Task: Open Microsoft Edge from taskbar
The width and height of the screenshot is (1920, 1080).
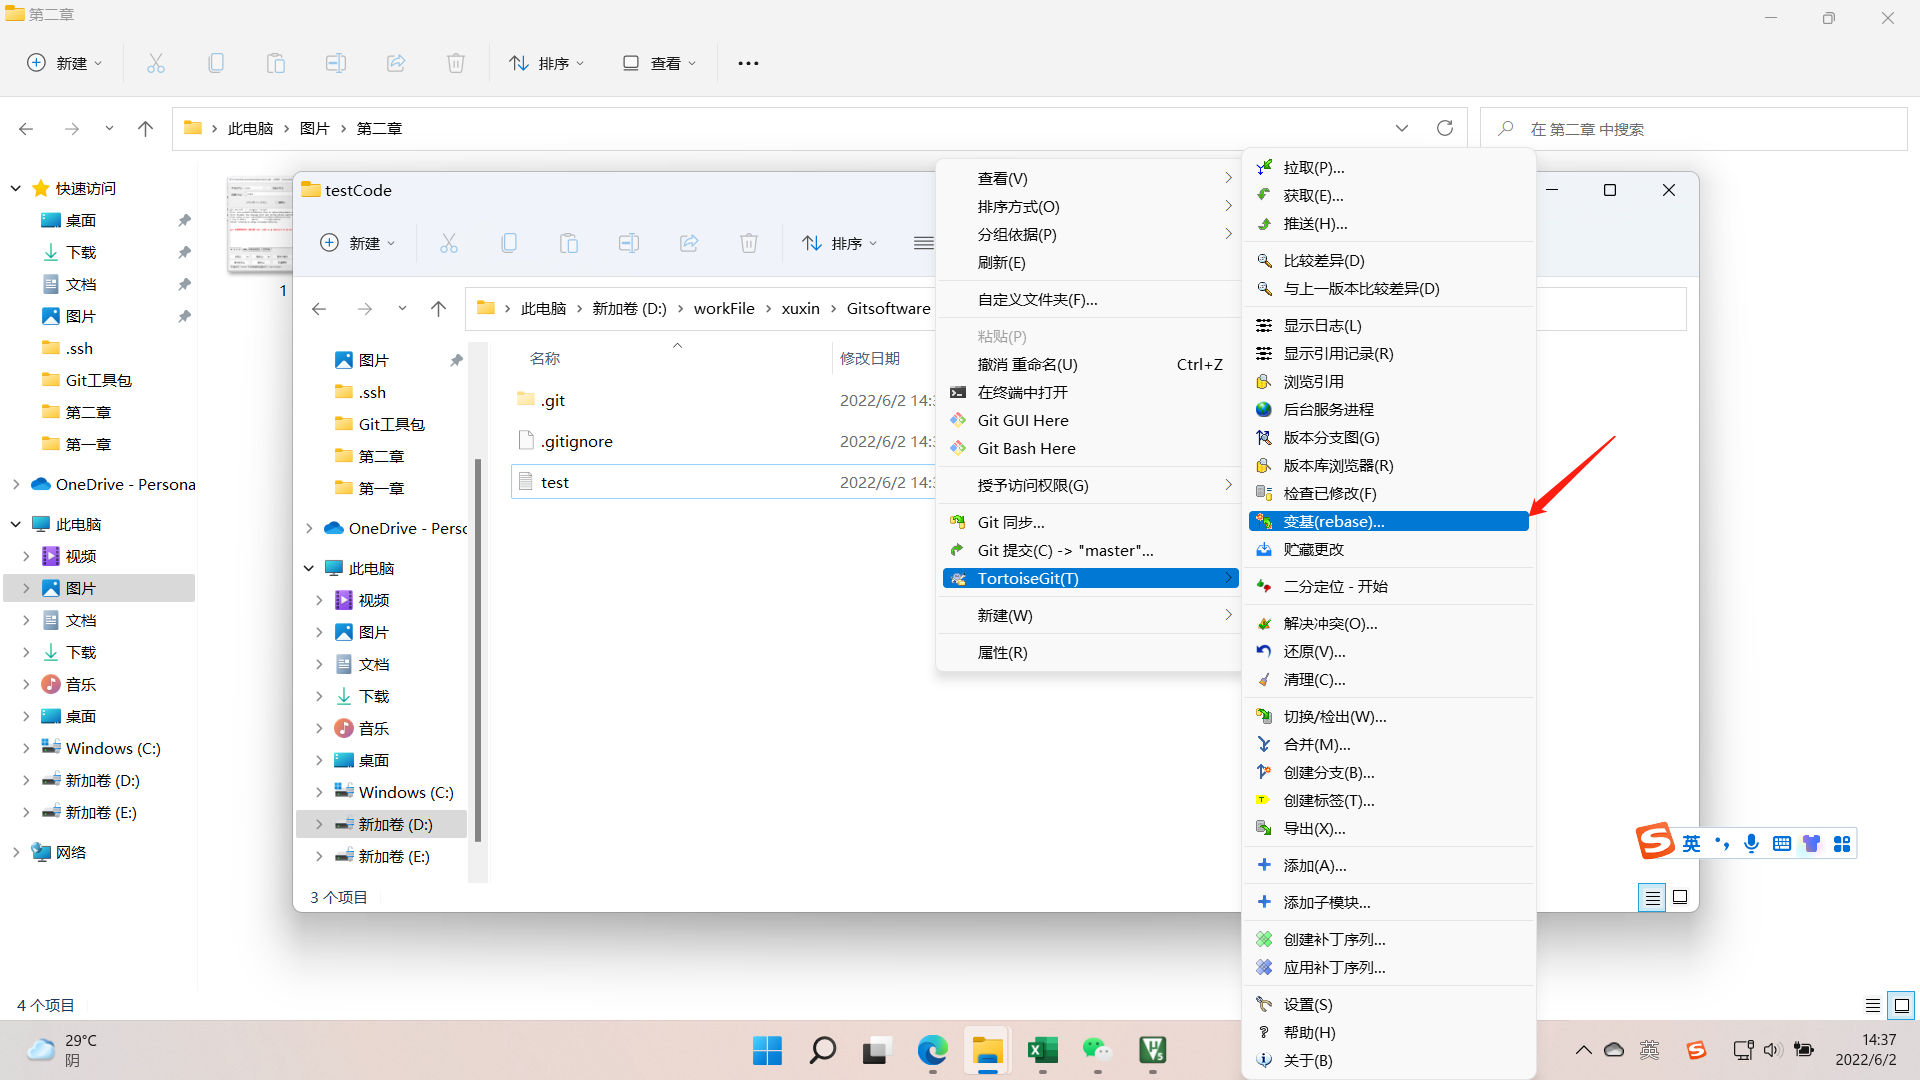Action: pos(932,1050)
